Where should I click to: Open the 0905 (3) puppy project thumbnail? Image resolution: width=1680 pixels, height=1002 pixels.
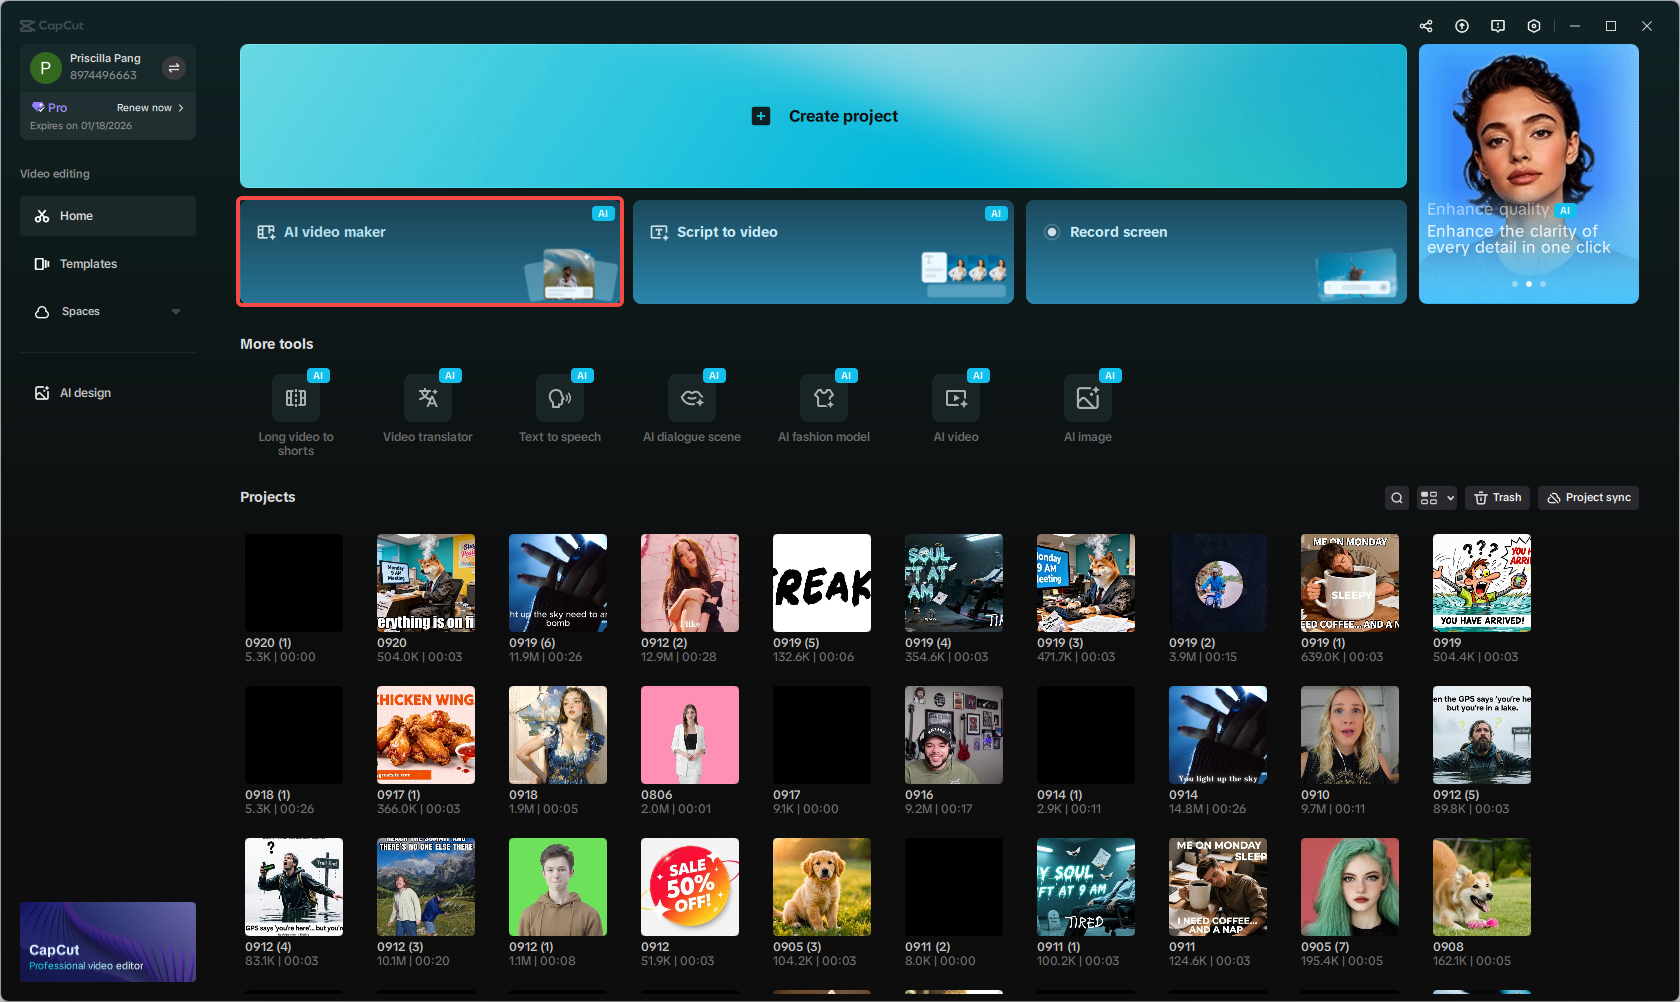(x=821, y=886)
